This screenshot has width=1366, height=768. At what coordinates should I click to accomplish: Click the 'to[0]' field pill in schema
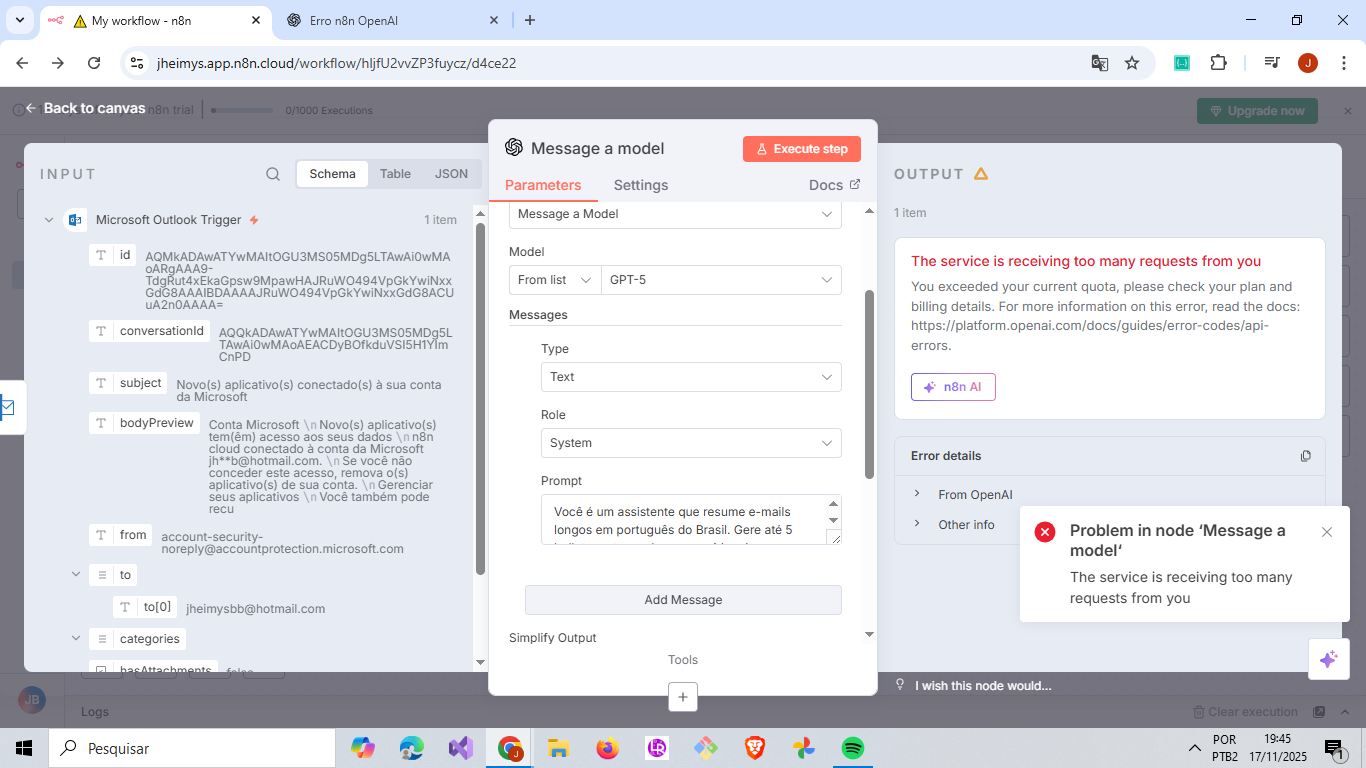coord(145,607)
